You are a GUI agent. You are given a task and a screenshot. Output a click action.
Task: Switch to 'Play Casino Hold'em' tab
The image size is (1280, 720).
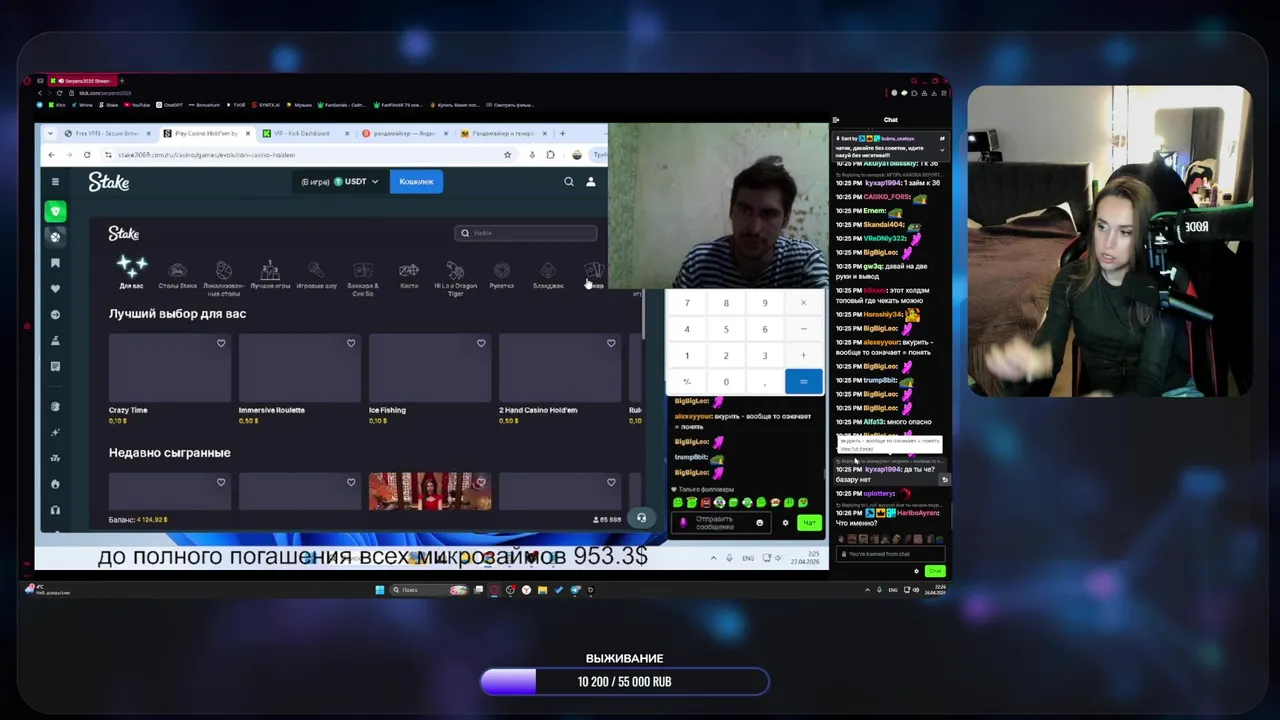[206, 133]
